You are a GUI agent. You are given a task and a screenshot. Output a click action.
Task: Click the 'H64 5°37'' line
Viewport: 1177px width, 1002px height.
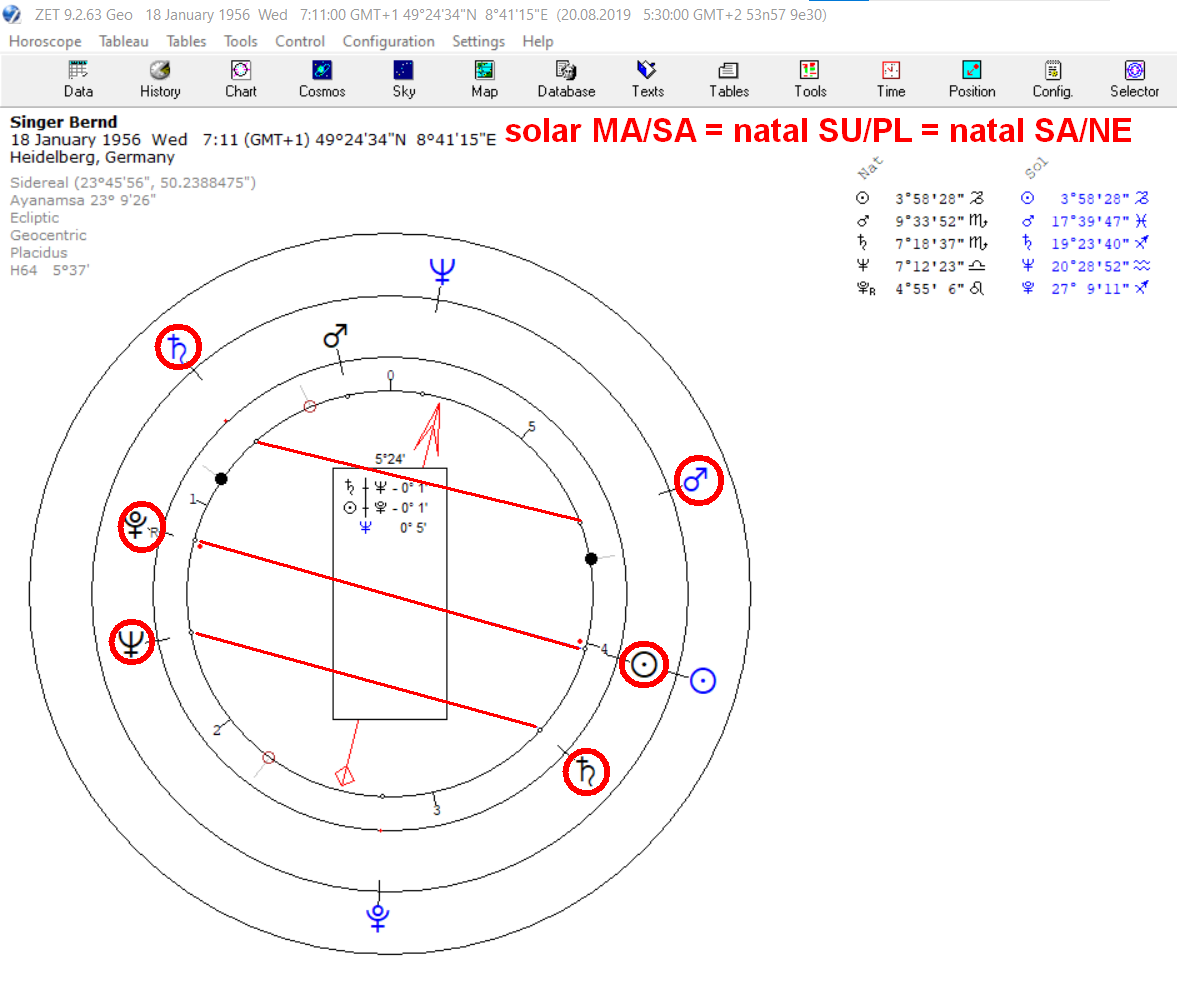point(50,269)
